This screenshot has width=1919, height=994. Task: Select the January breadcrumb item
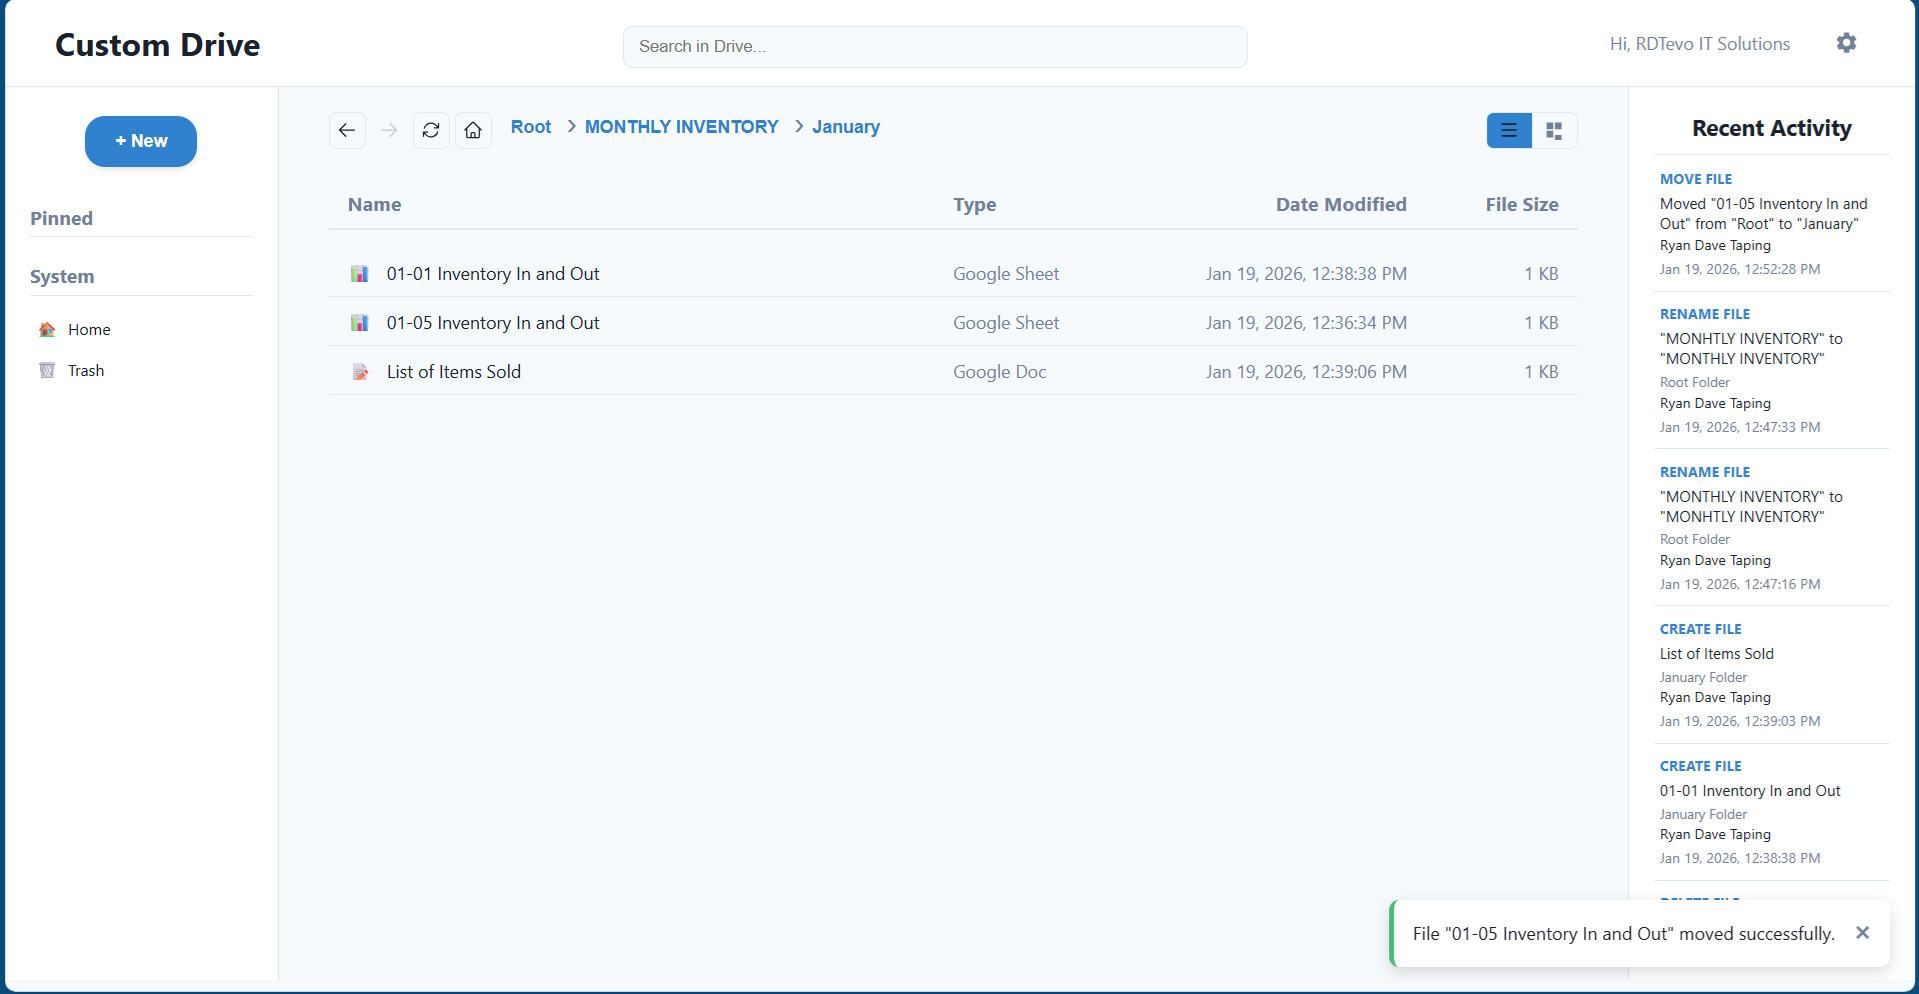(x=846, y=127)
